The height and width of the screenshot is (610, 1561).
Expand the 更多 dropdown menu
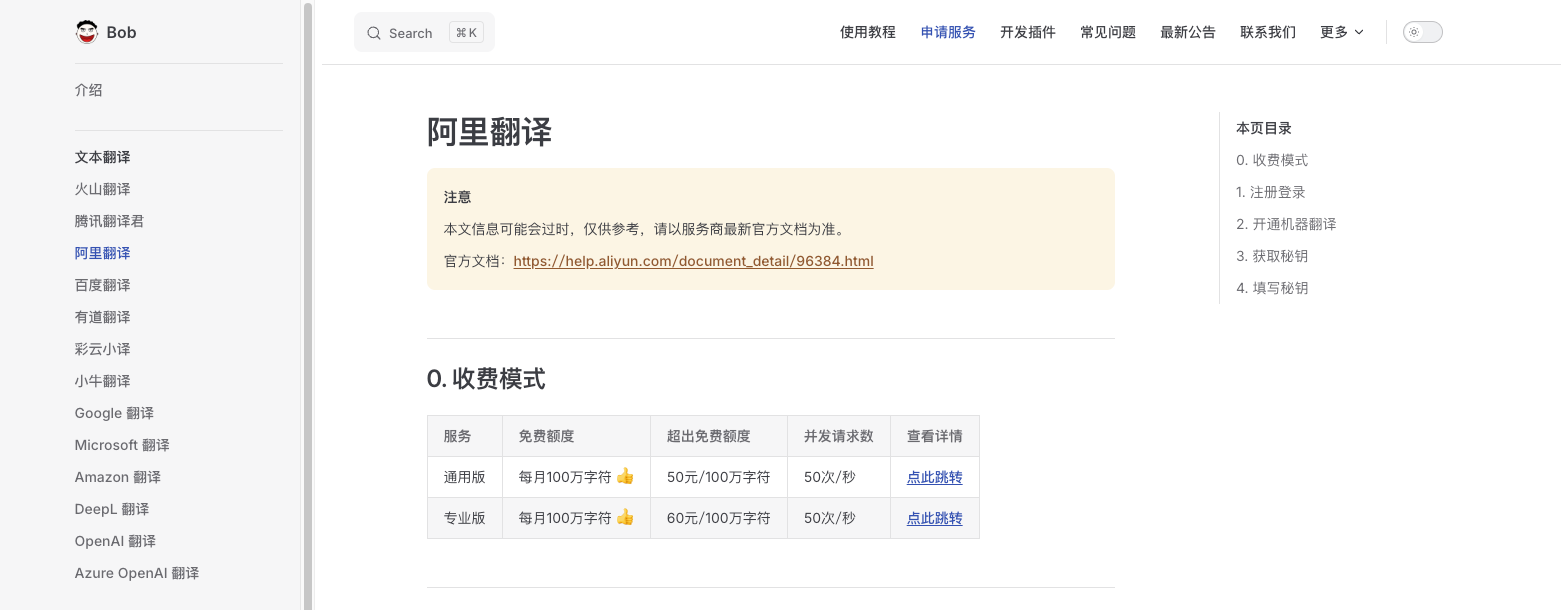(1342, 32)
